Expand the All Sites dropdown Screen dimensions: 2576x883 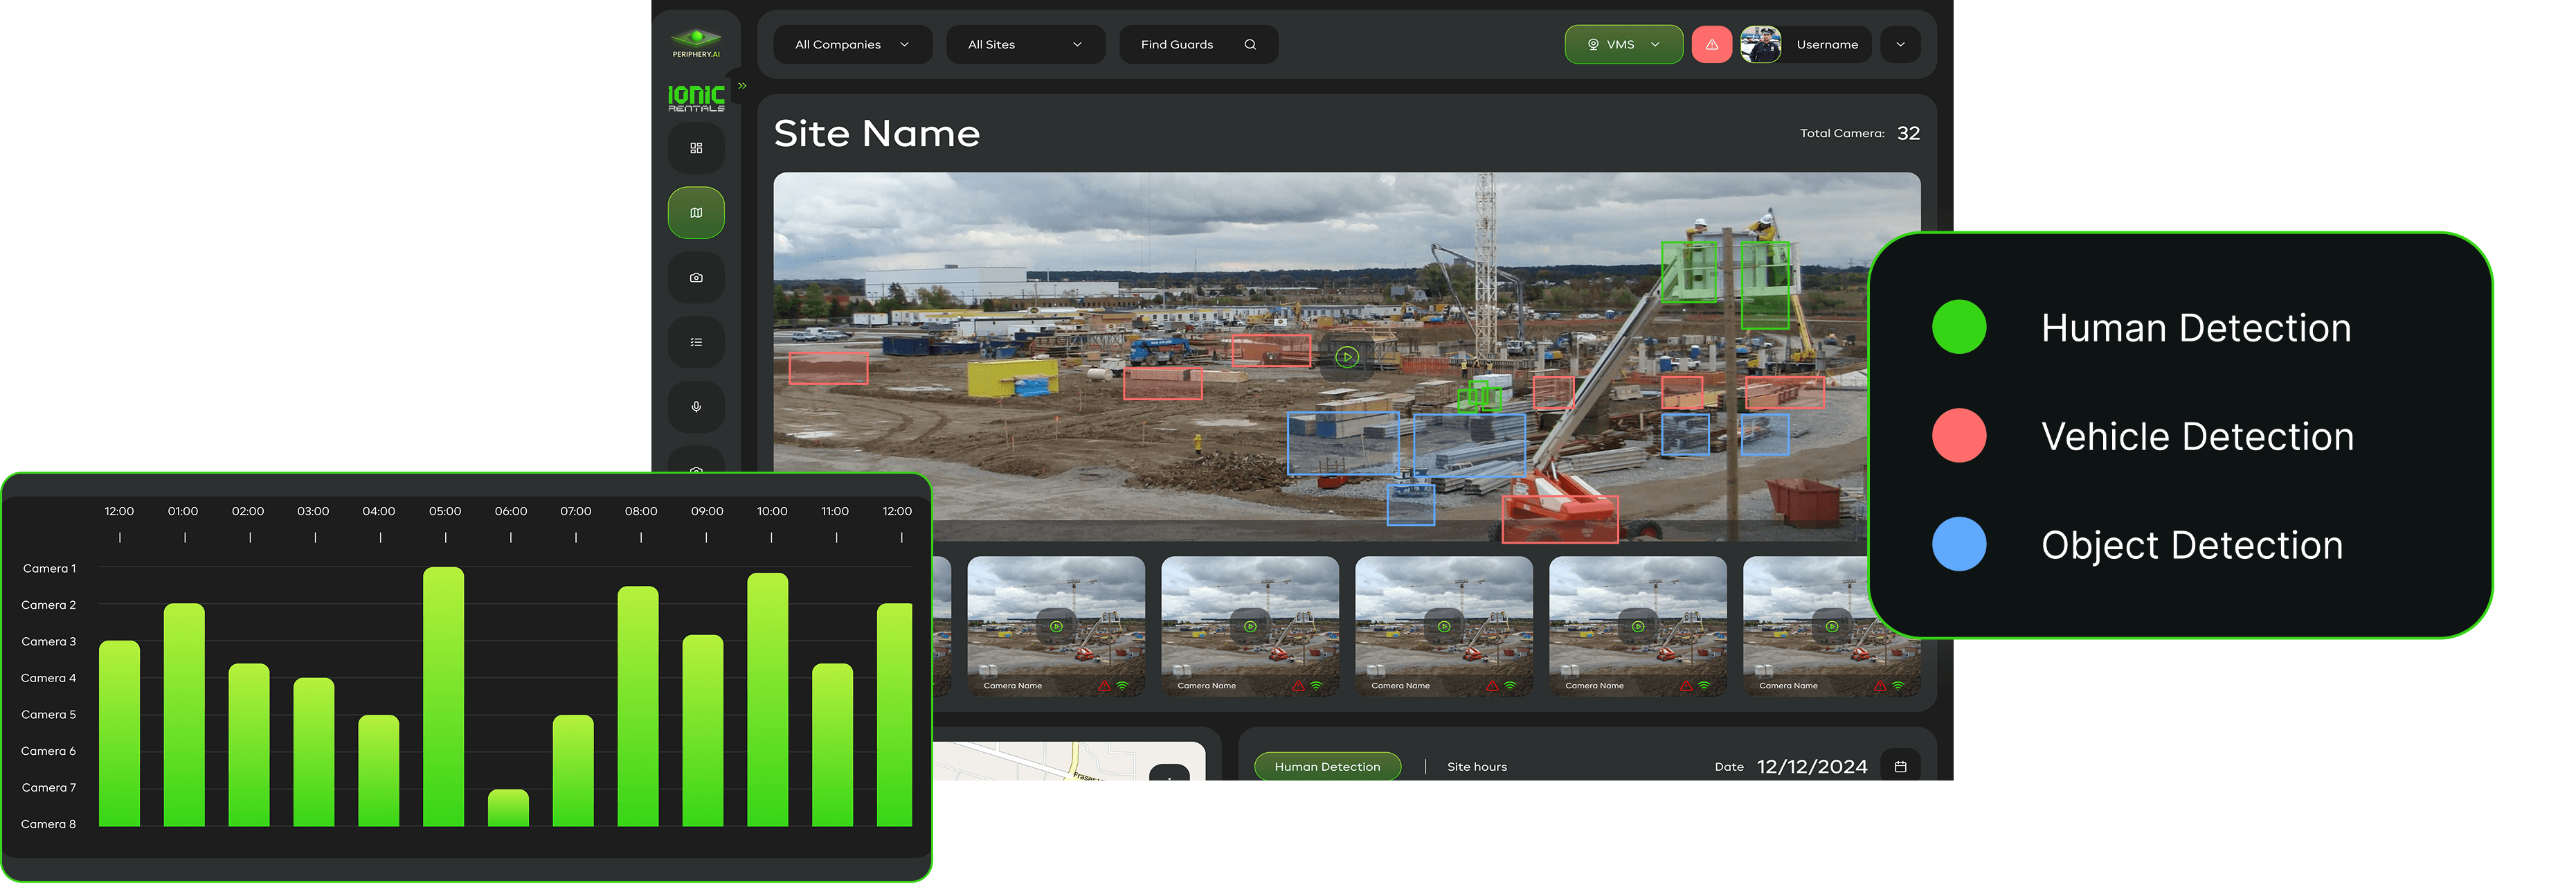coord(1025,45)
